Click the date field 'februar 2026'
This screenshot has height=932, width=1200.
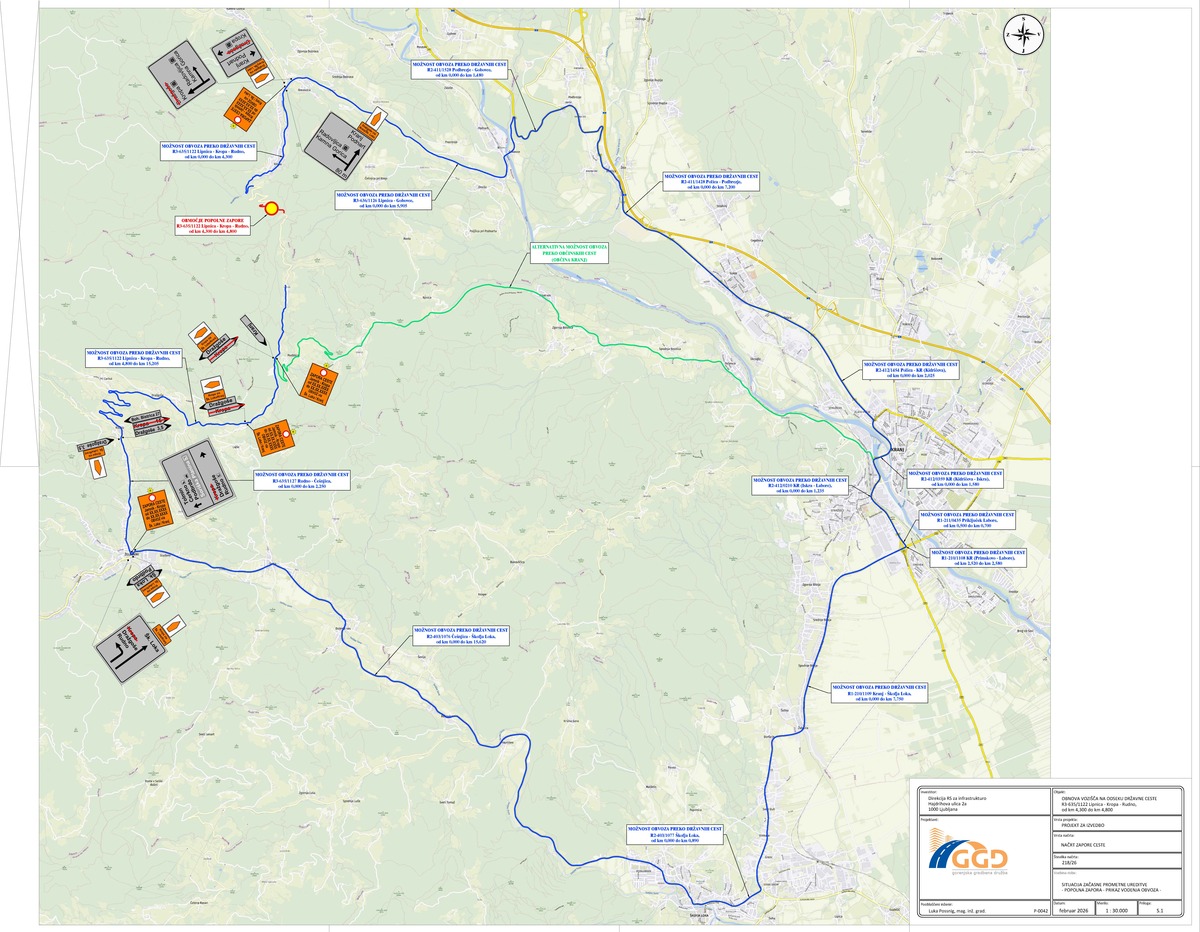pos(1071,911)
